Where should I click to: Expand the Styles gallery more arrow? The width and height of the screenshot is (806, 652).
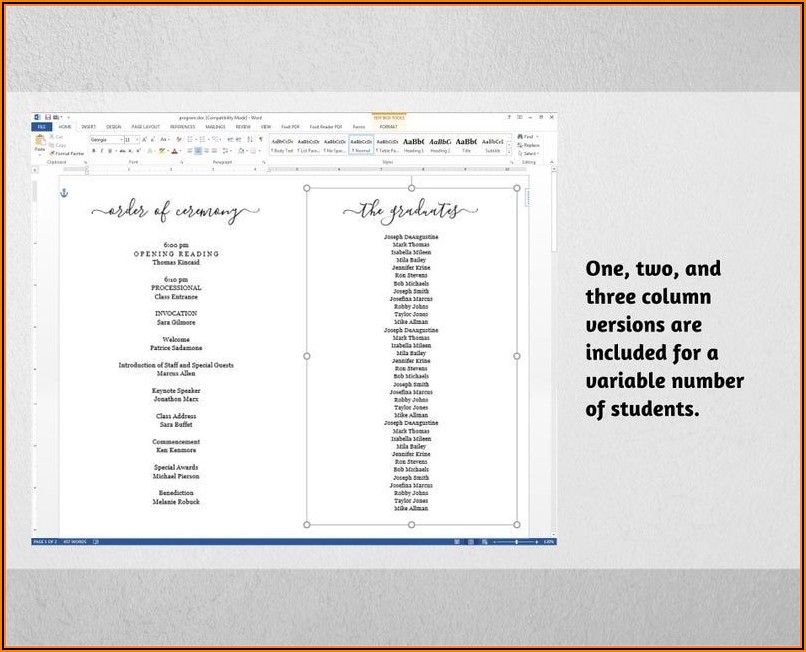click(509, 150)
